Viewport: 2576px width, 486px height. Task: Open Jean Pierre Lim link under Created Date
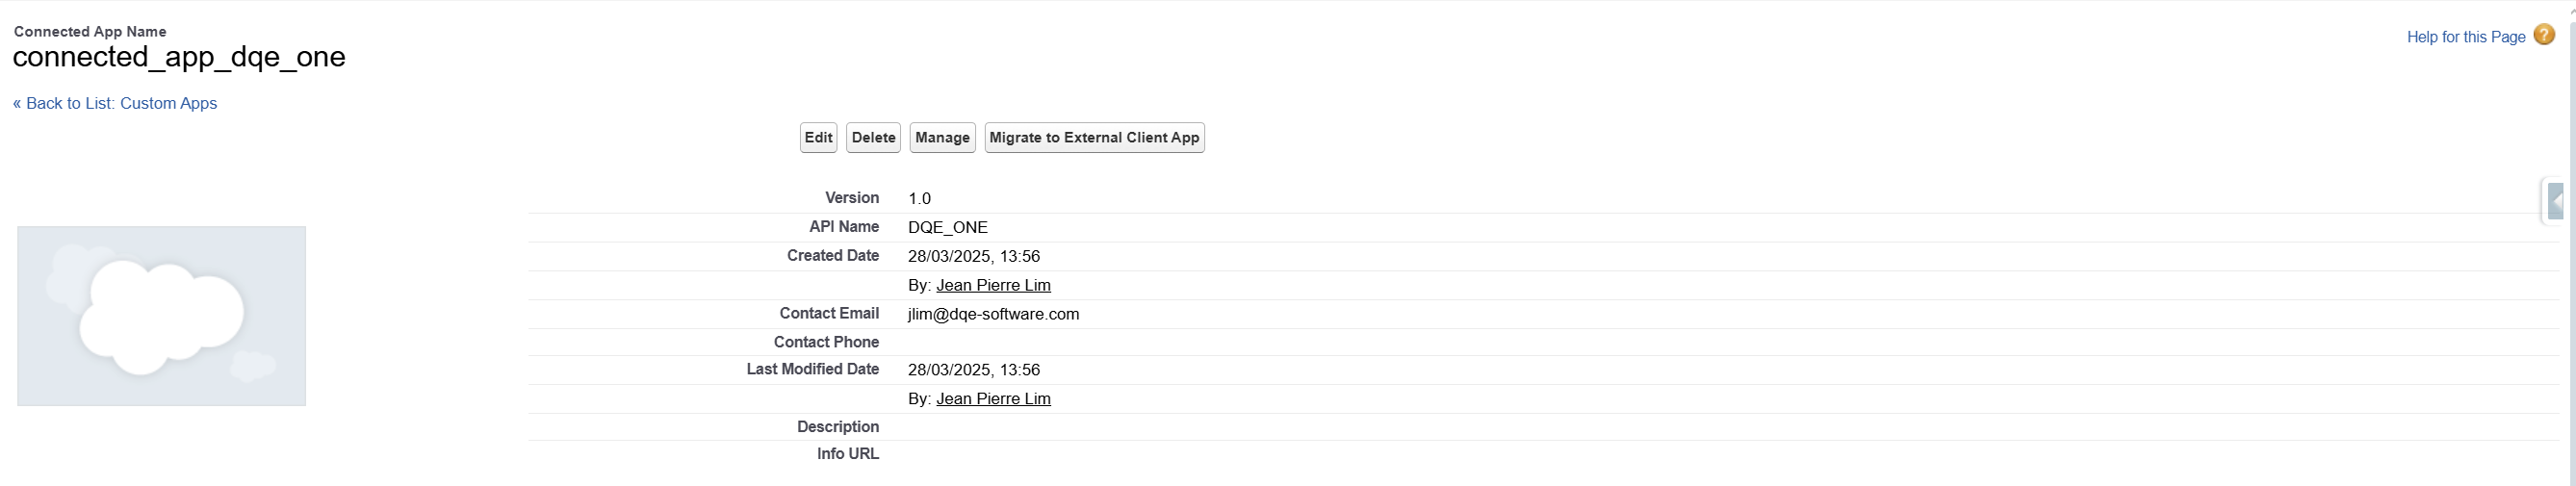tap(993, 285)
